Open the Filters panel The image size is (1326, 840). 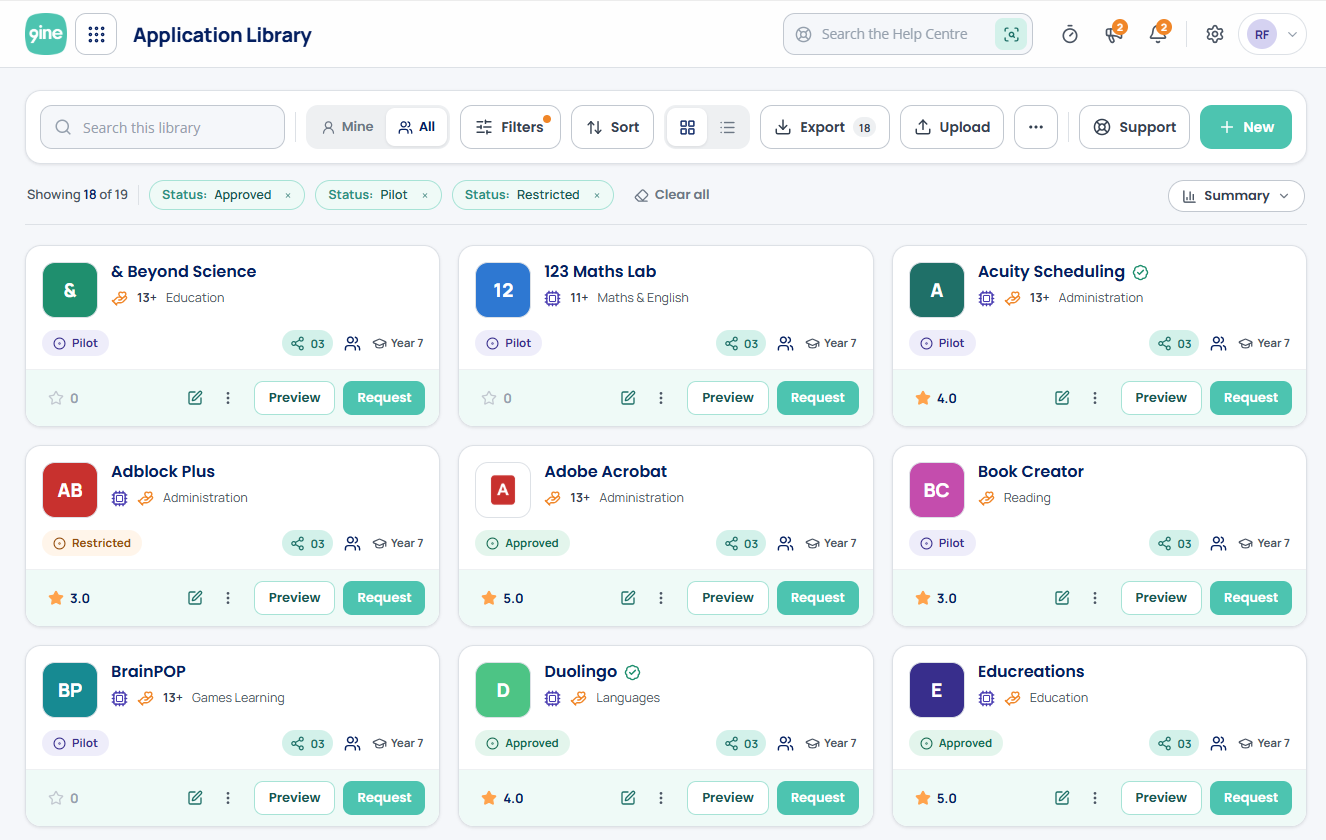tap(510, 127)
